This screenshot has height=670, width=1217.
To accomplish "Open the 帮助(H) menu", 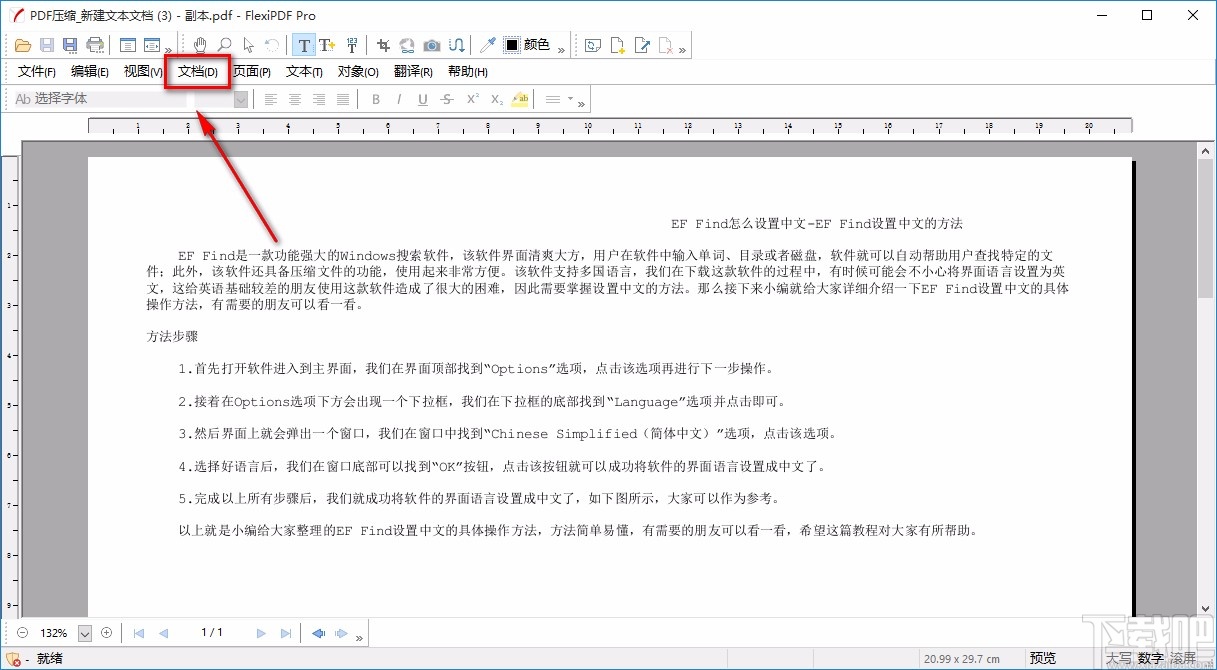I will pos(468,71).
